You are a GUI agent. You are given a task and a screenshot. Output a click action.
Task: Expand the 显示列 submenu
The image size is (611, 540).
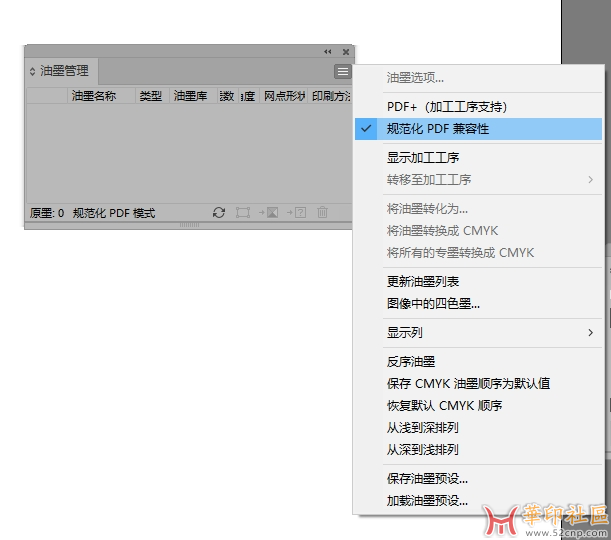coord(479,333)
